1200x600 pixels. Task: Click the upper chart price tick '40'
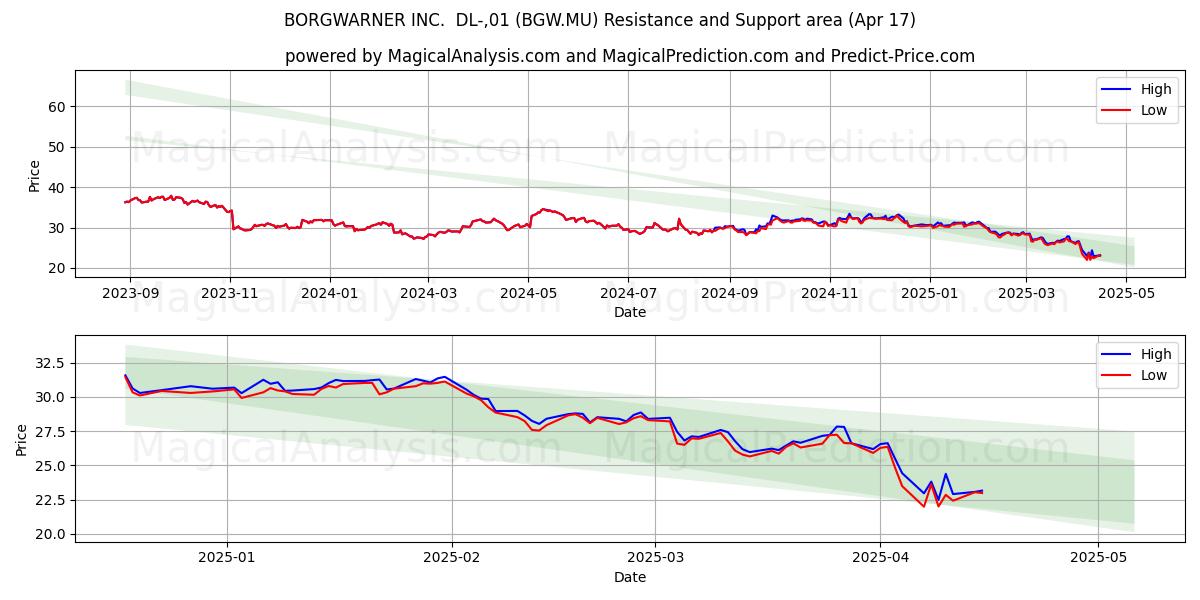pos(56,188)
